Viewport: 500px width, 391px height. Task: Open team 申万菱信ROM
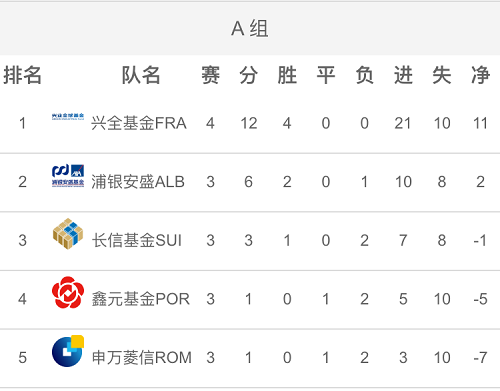tap(142, 358)
